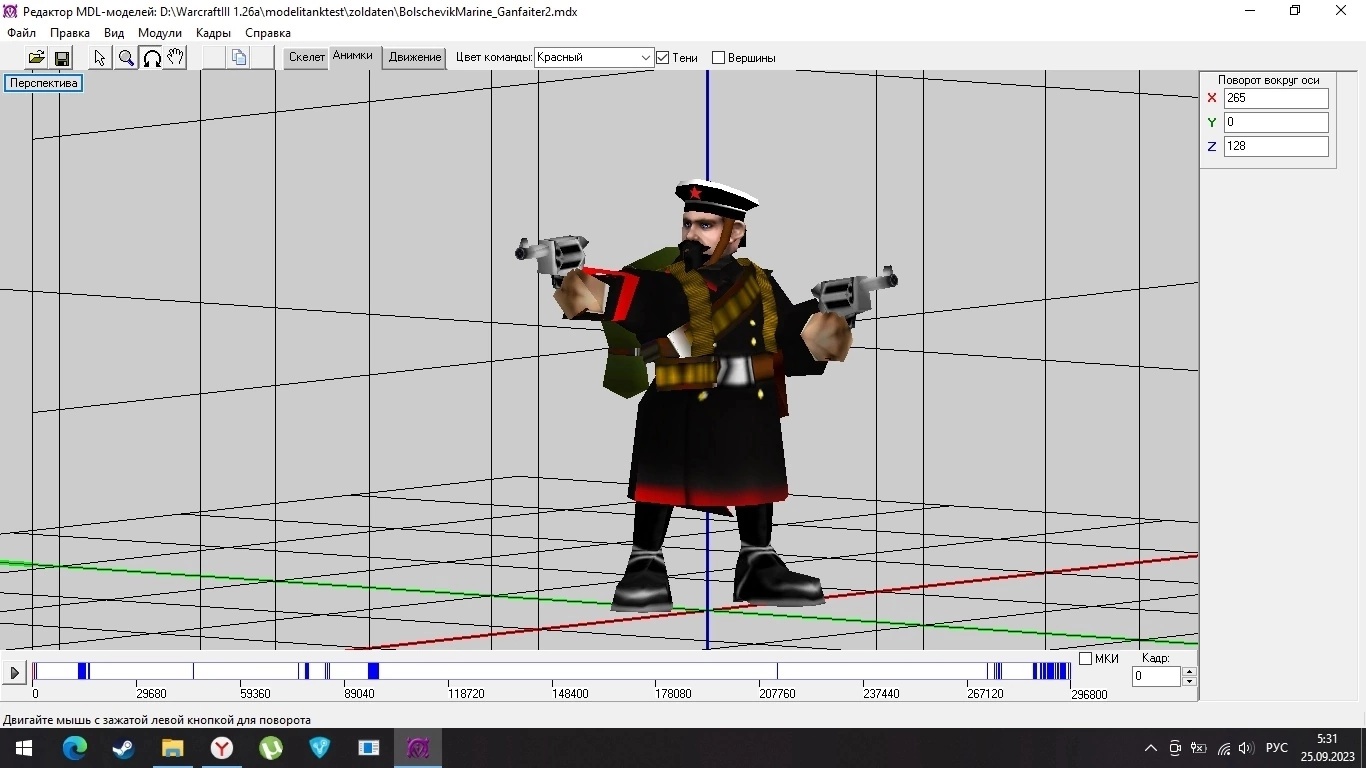Screen dimensions: 1366x768
Task: Play the animation with the play button
Action: 14,673
